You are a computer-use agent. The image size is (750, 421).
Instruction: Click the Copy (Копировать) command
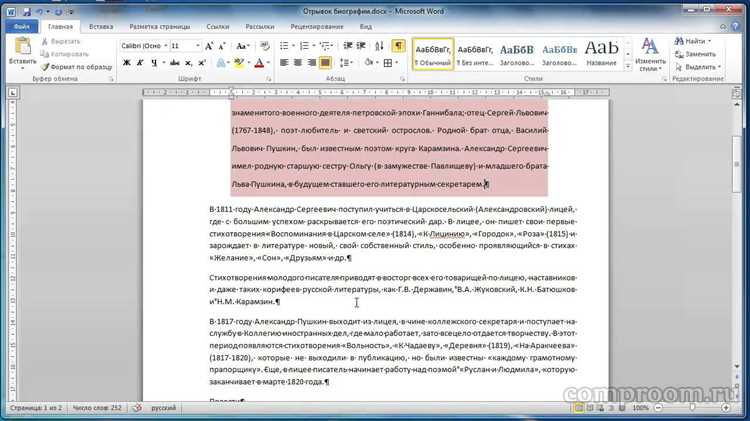coord(65,54)
